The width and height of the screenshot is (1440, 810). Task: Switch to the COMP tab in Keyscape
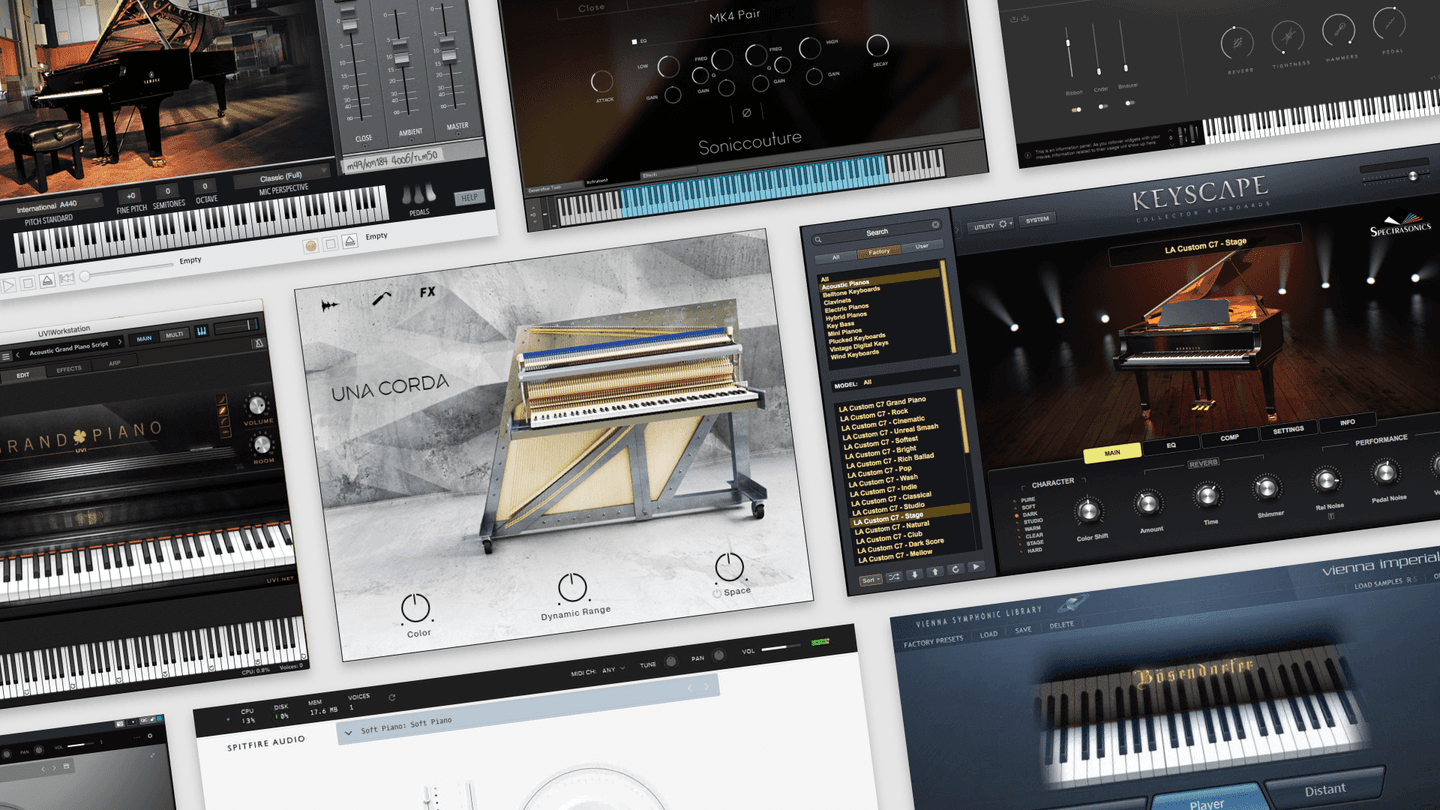coord(1229,437)
